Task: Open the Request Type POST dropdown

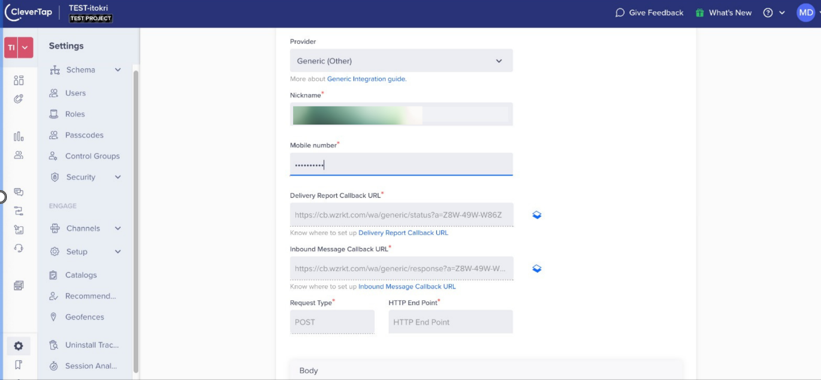Action: 332,322
